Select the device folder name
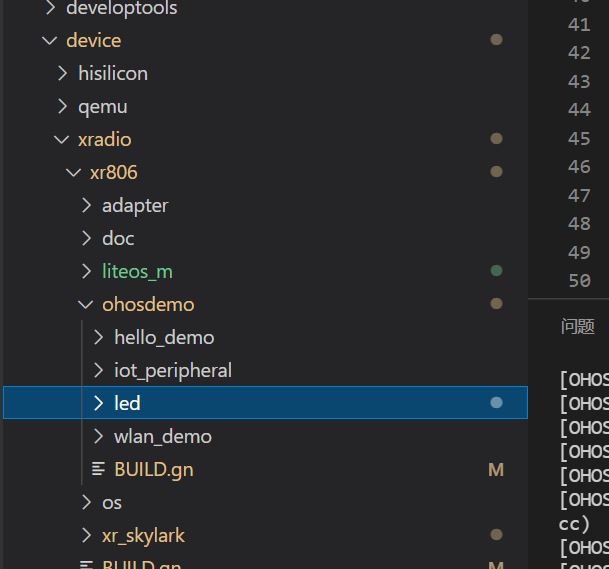Screen dimensions: 609x569 (94, 40)
